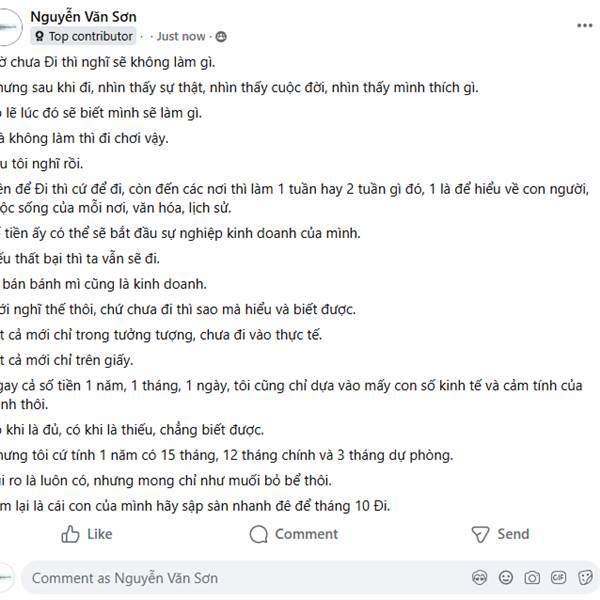Viewport: 600px width, 600px height.
Task: Click the post audience icon beside timestamp
Action: click(221, 36)
